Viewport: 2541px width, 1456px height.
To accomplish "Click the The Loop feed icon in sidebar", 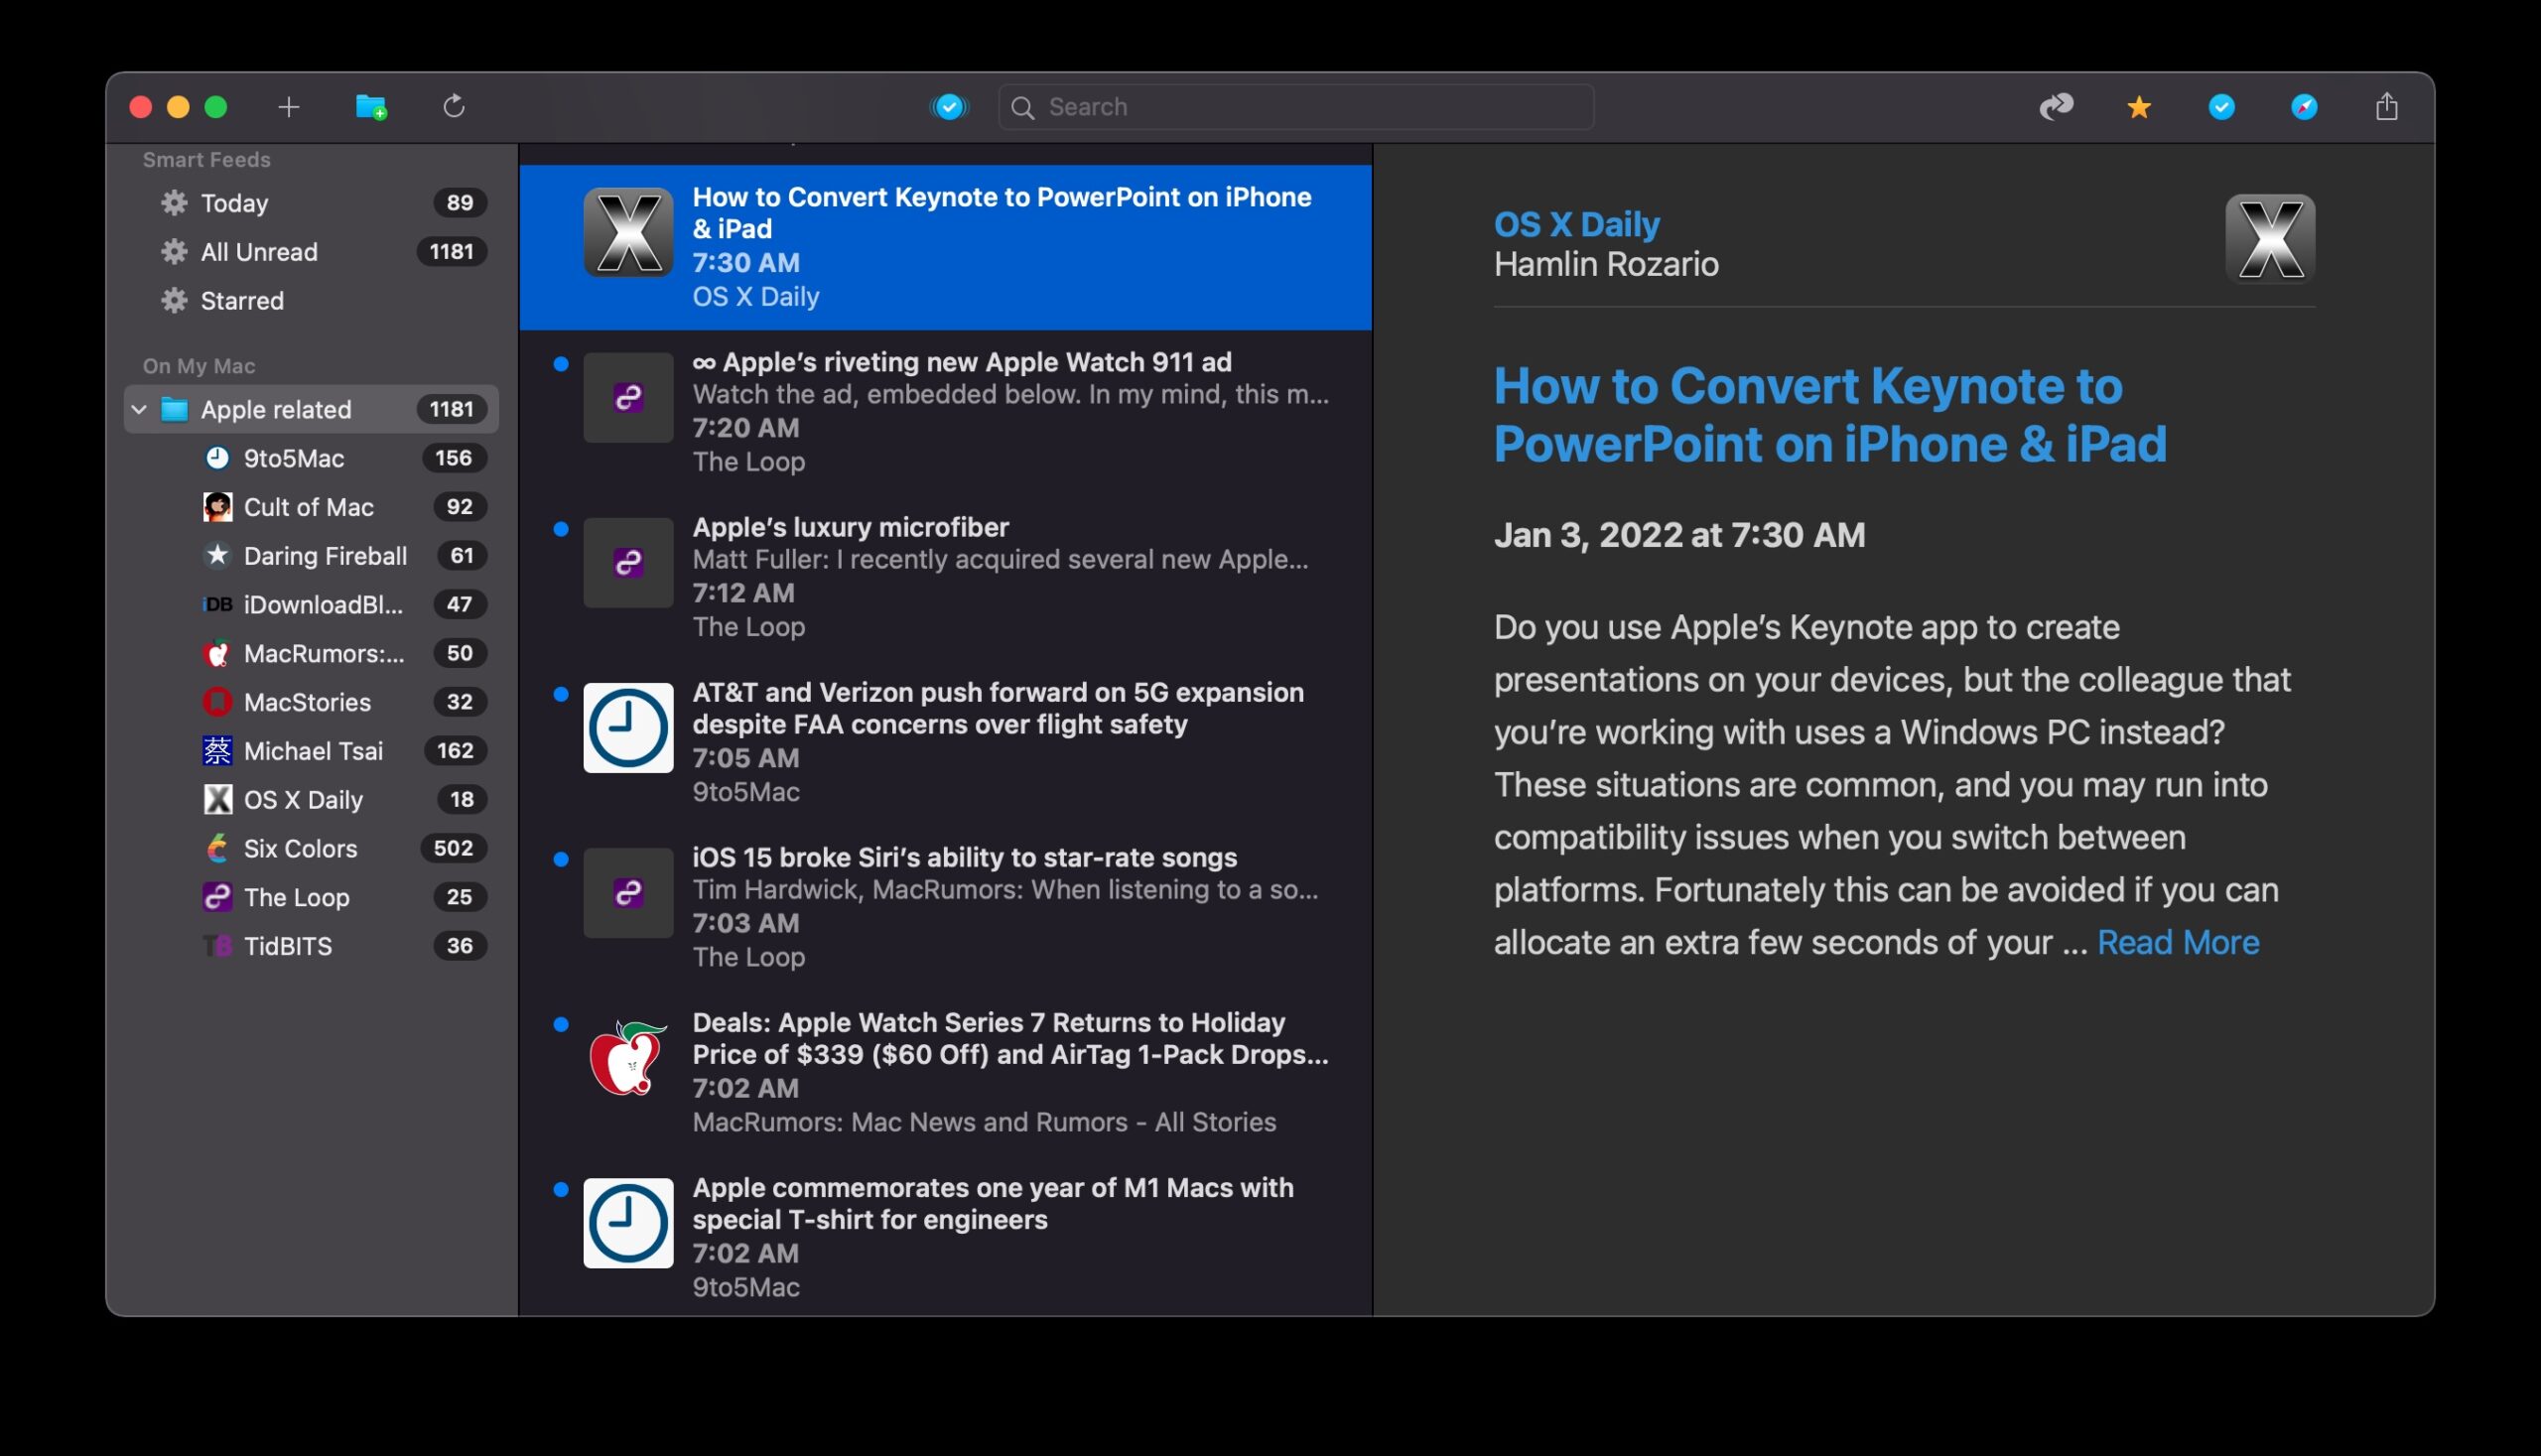I will [217, 897].
